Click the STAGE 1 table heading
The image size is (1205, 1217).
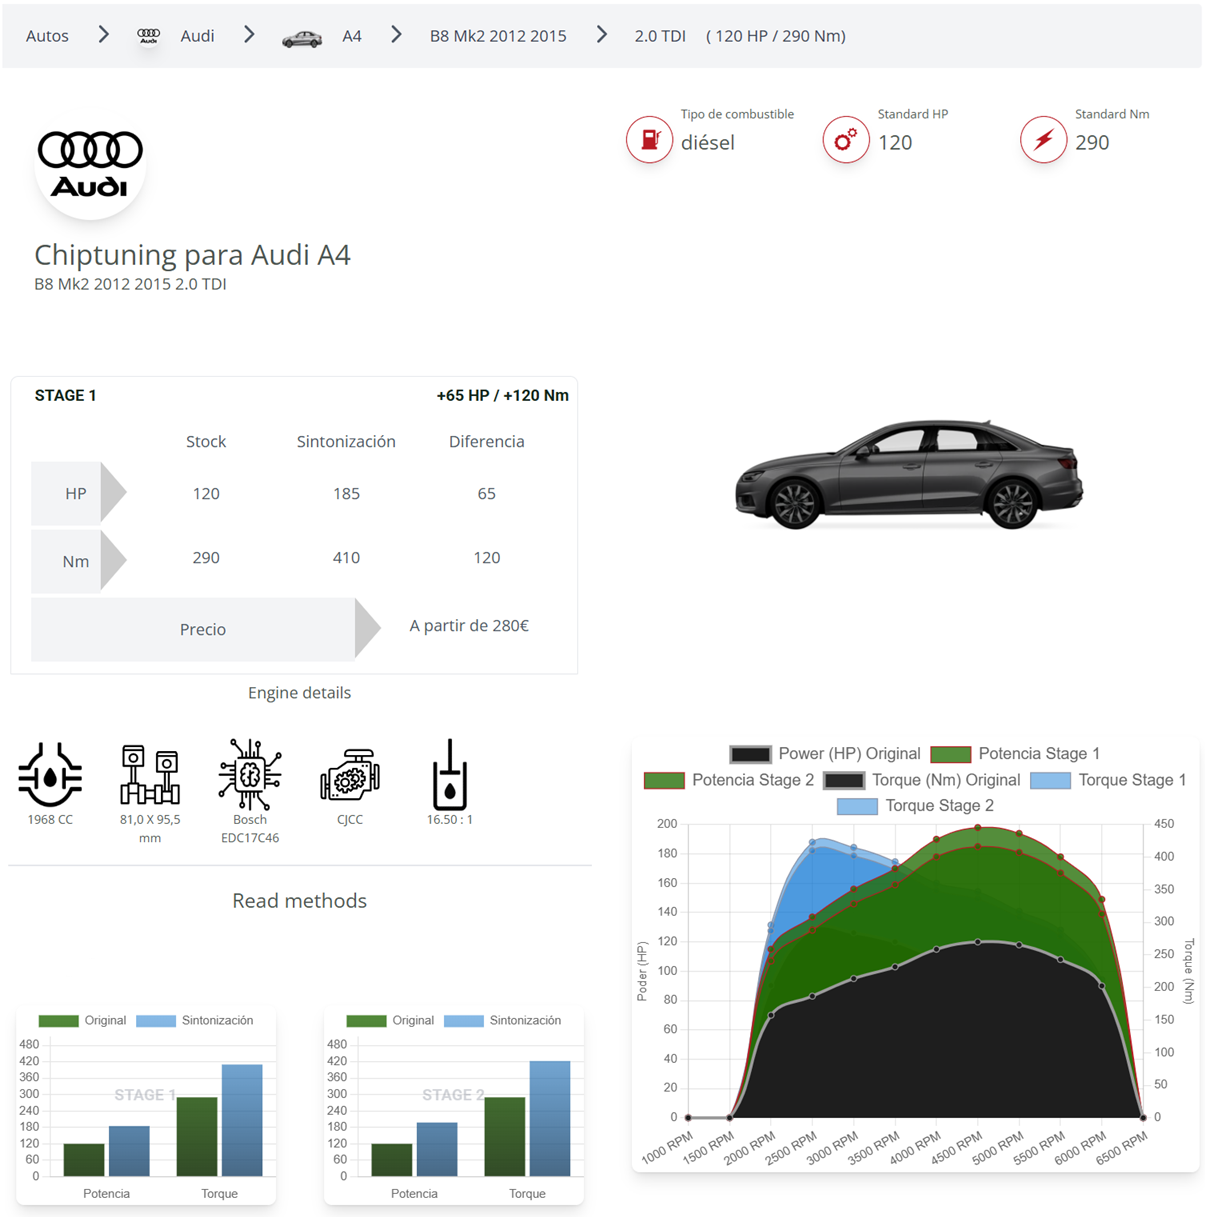click(65, 395)
